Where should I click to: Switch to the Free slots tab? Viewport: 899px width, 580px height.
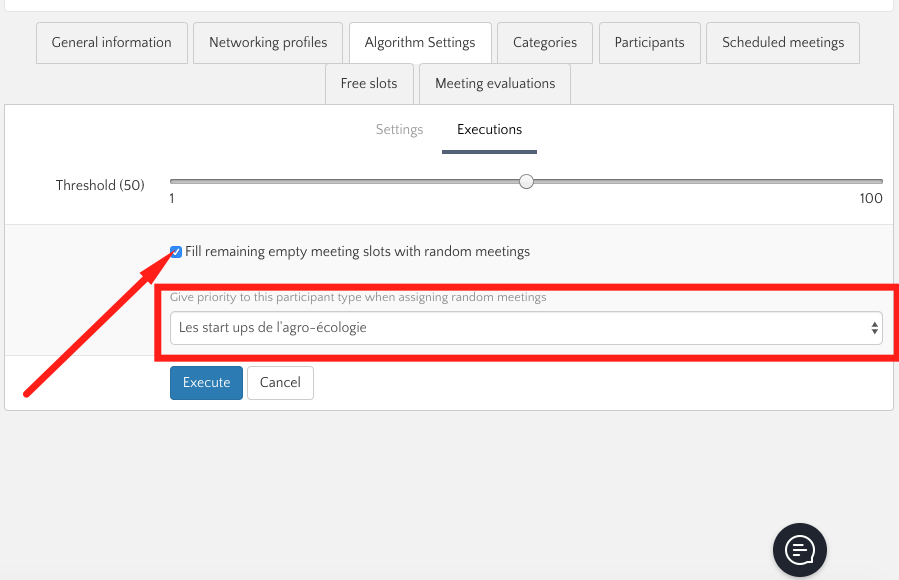pos(369,84)
